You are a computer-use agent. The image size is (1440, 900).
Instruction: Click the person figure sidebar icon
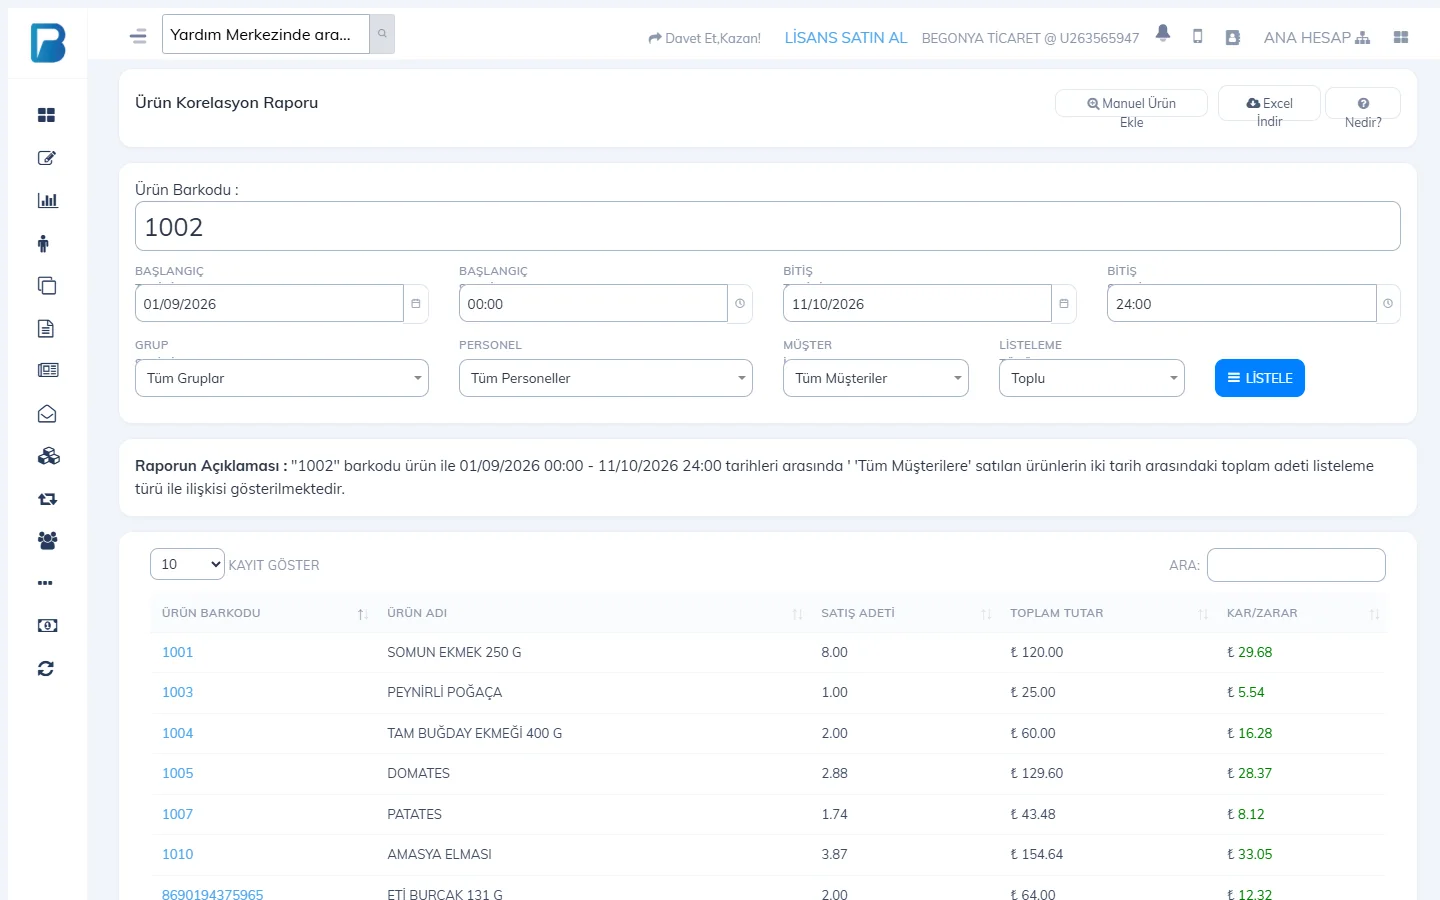tap(43, 243)
